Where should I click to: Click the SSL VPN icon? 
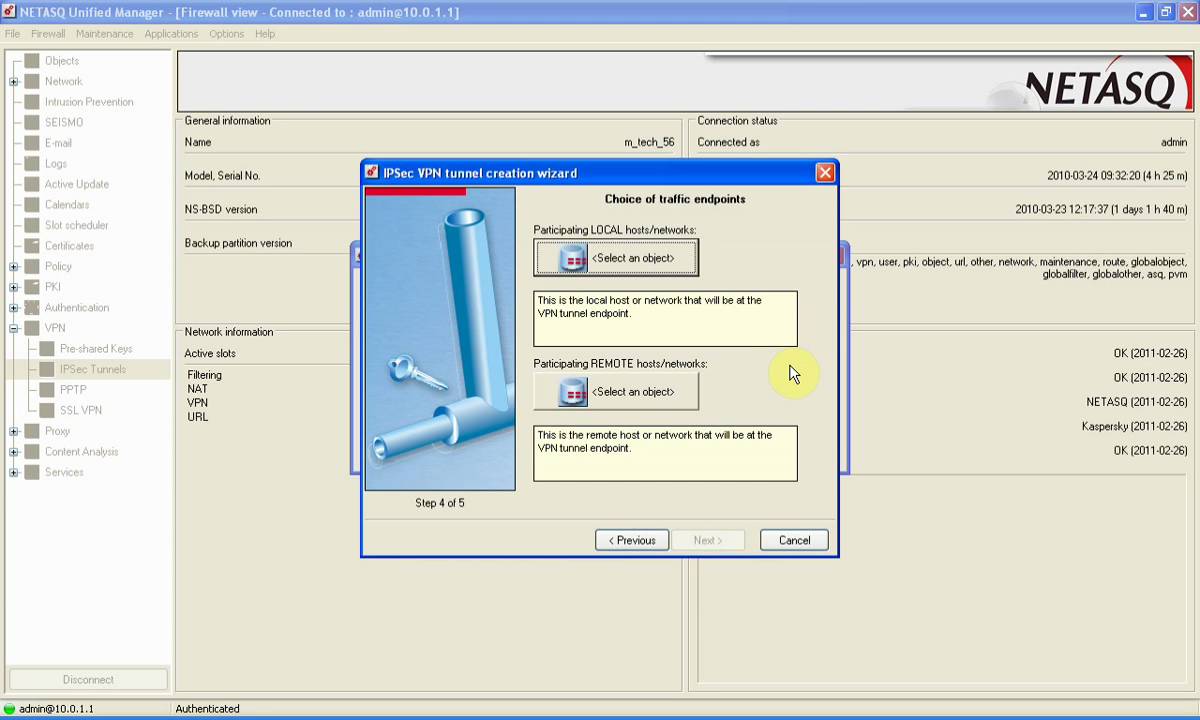[47, 411]
